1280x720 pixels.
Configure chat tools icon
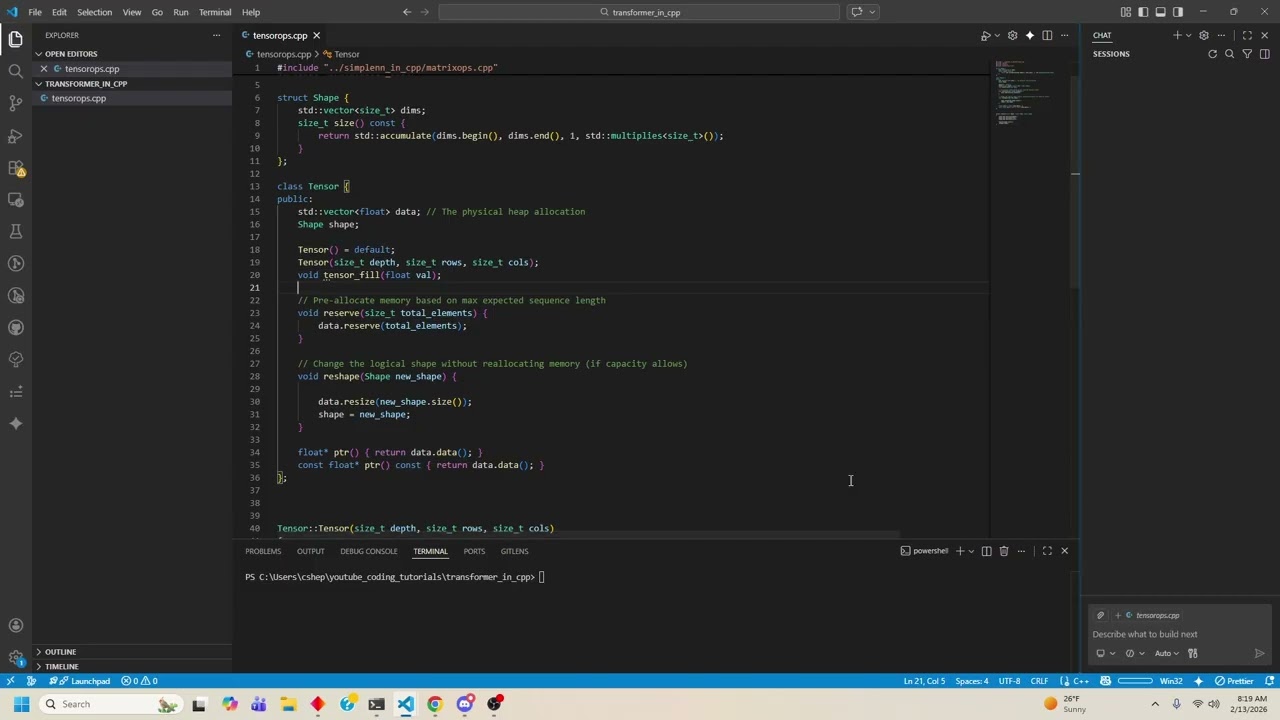coord(1192,653)
